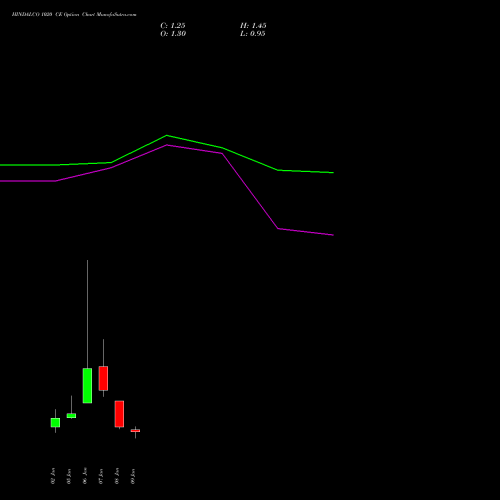This screenshot has height=500, width=500.
Task: Click the 03 Jan date axis label
Action: tap(69, 476)
